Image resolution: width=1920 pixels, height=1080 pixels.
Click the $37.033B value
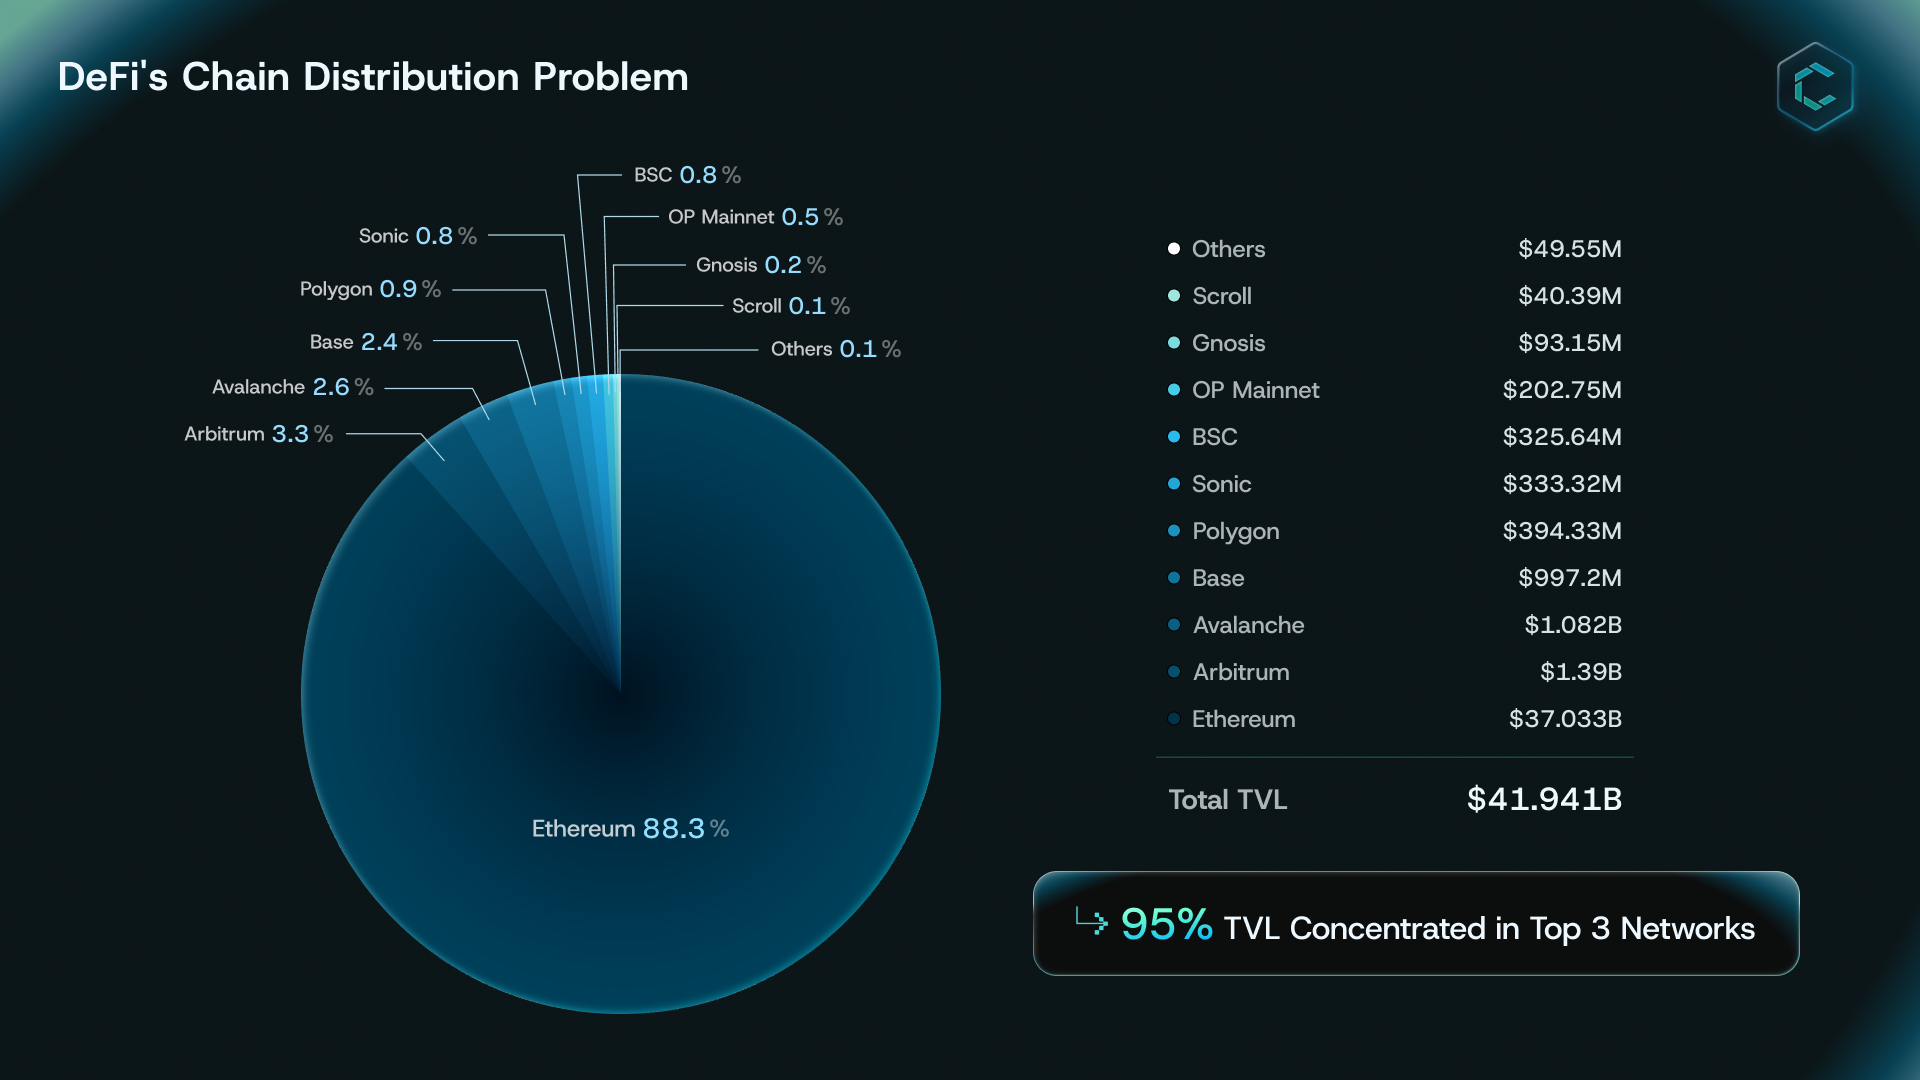coord(1565,718)
